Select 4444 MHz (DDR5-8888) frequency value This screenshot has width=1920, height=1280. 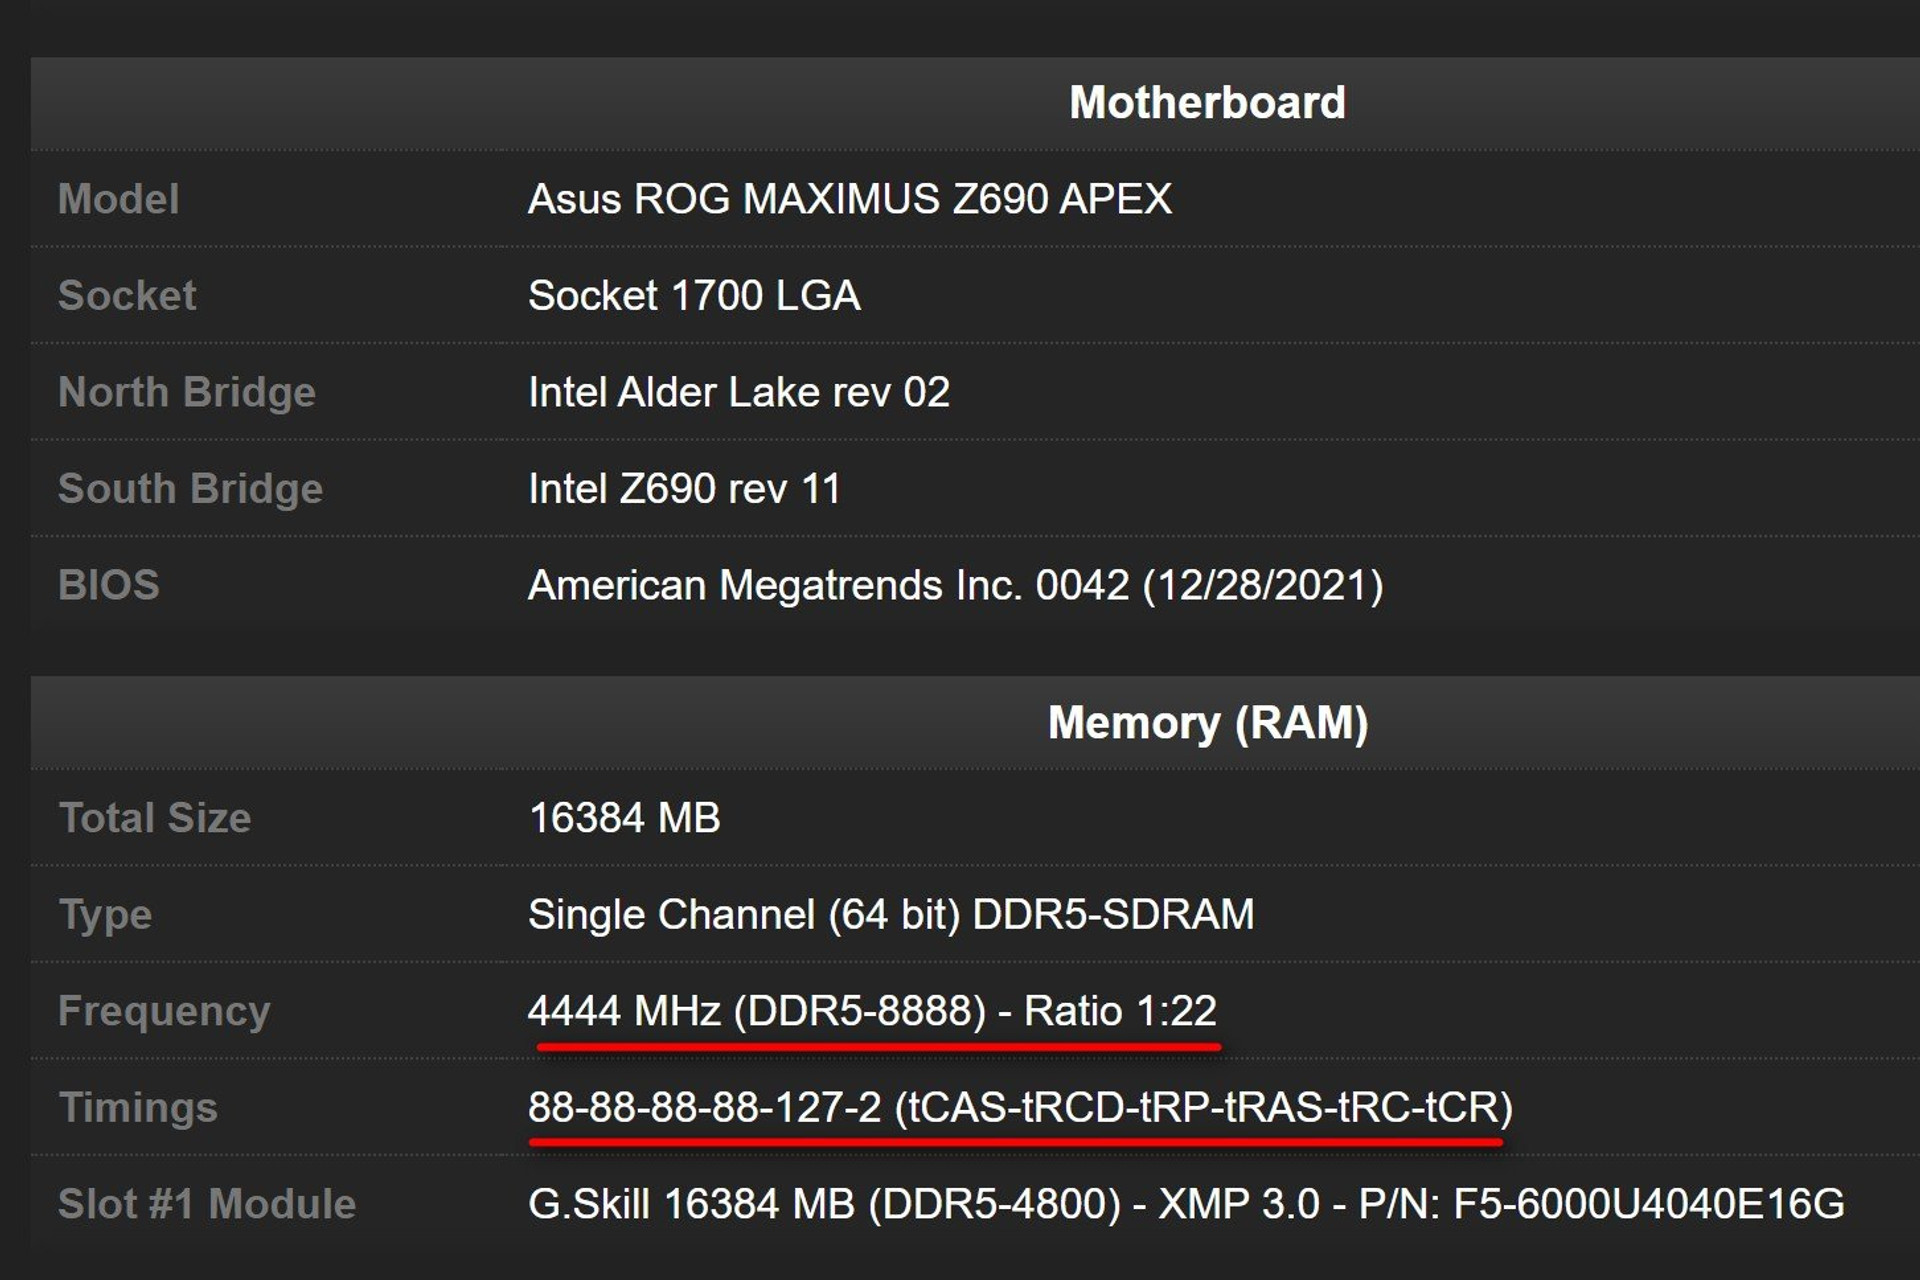tap(872, 1011)
